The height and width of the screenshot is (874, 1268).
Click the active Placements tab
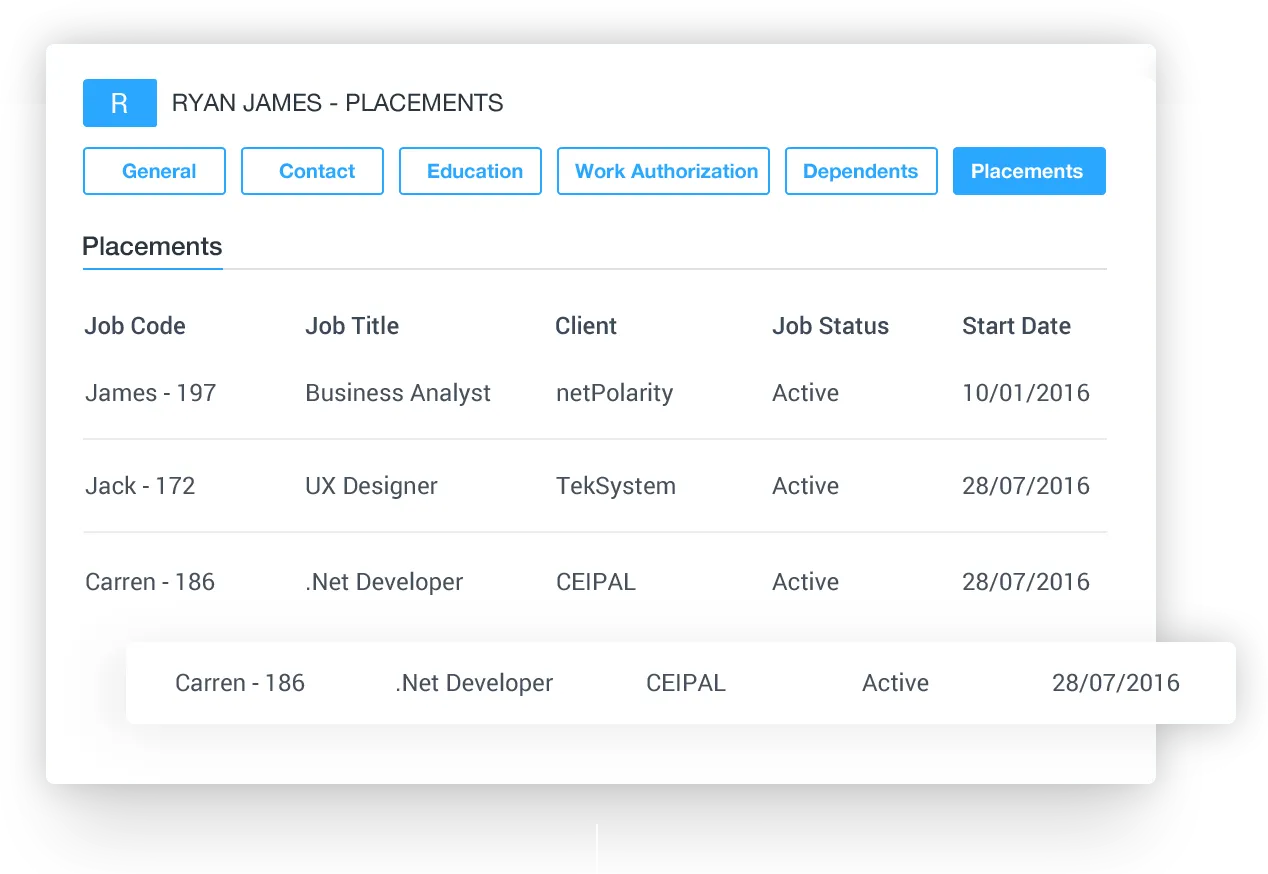[x=1029, y=171]
